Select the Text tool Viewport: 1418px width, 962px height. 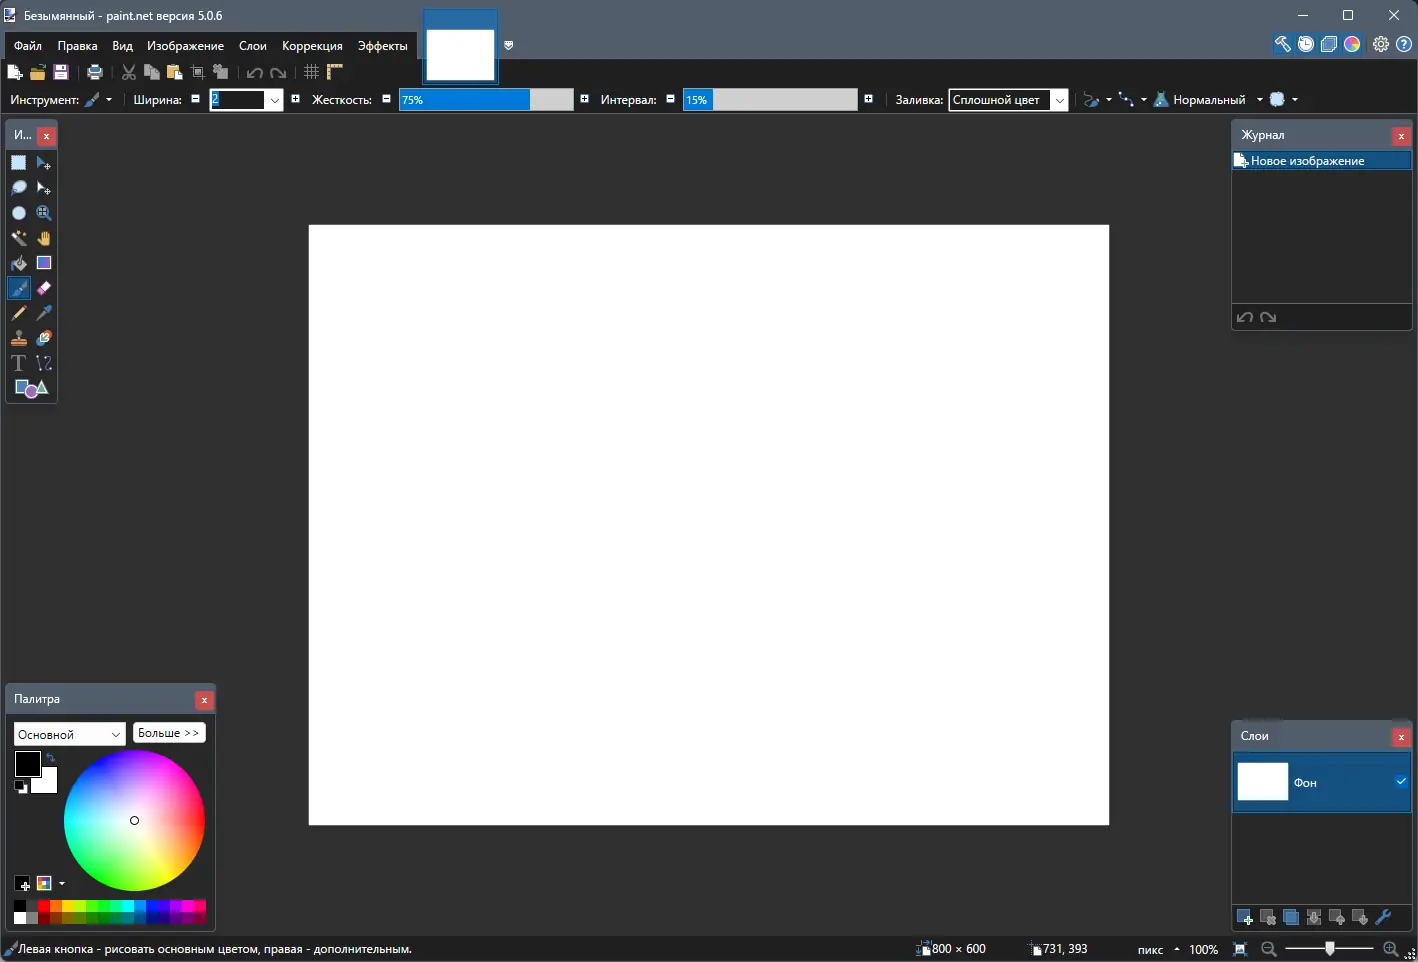coord(18,363)
